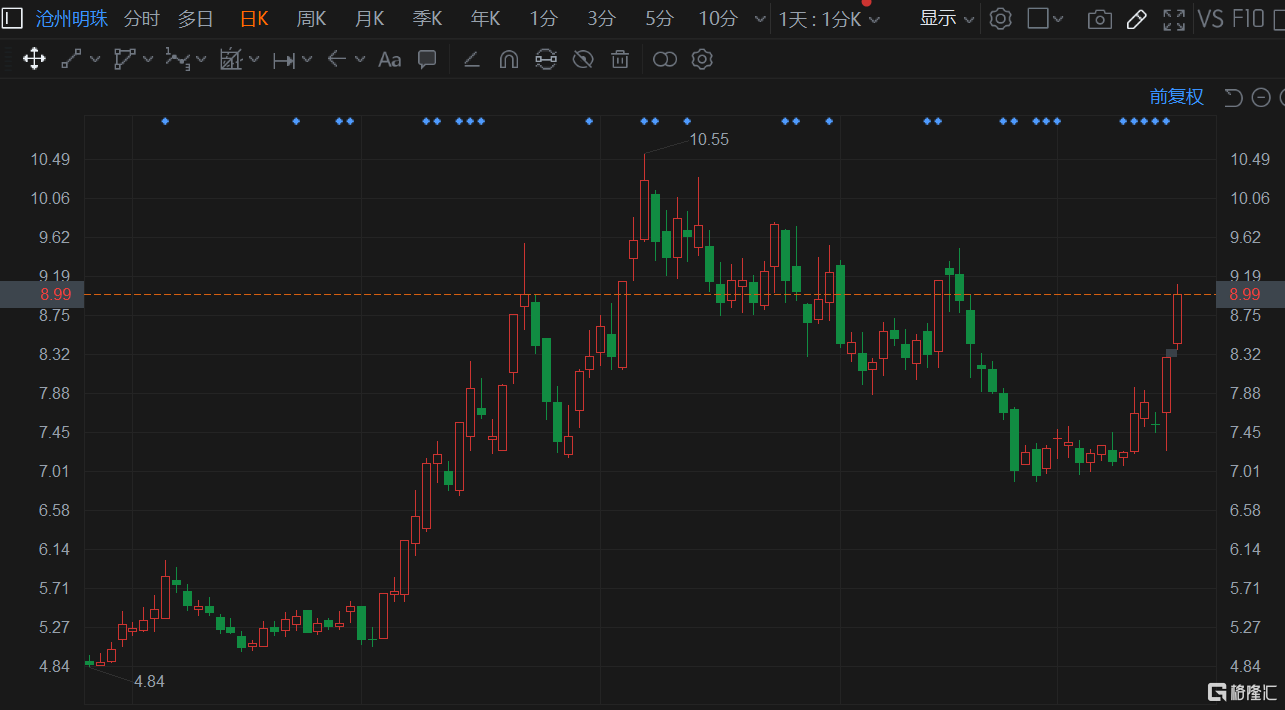This screenshot has width=1285, height=710.
Task: Select the Aa text annotation tool
Action: point(389,60)
